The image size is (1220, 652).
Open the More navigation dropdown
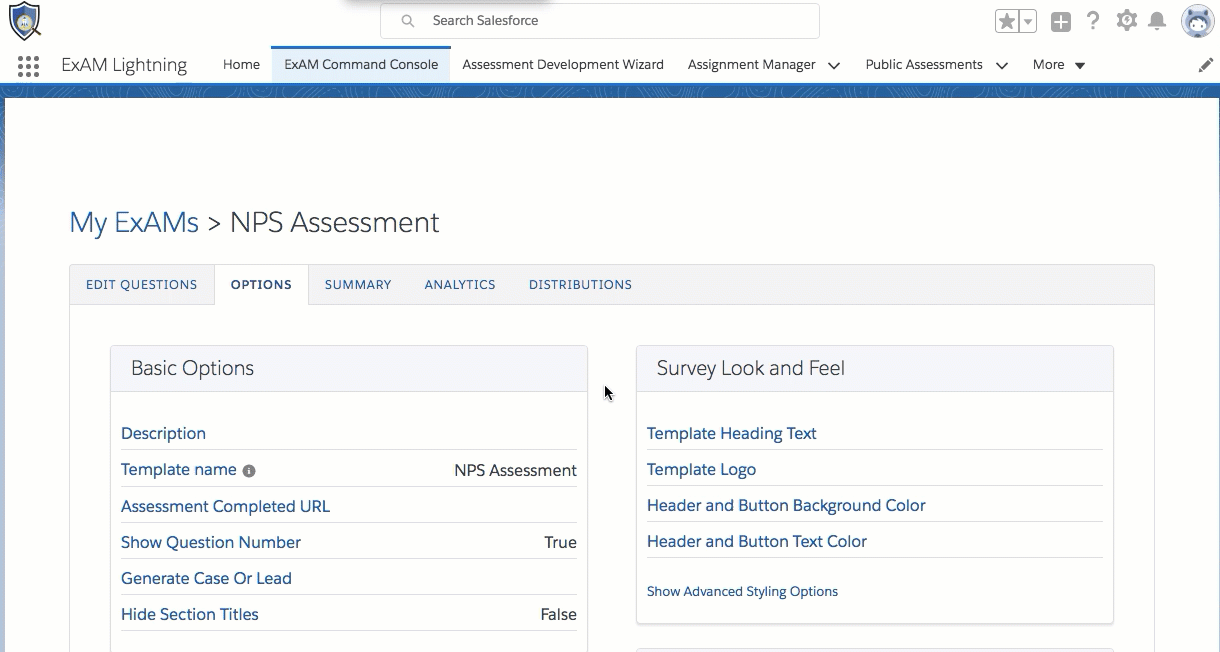click(1059, 65)
